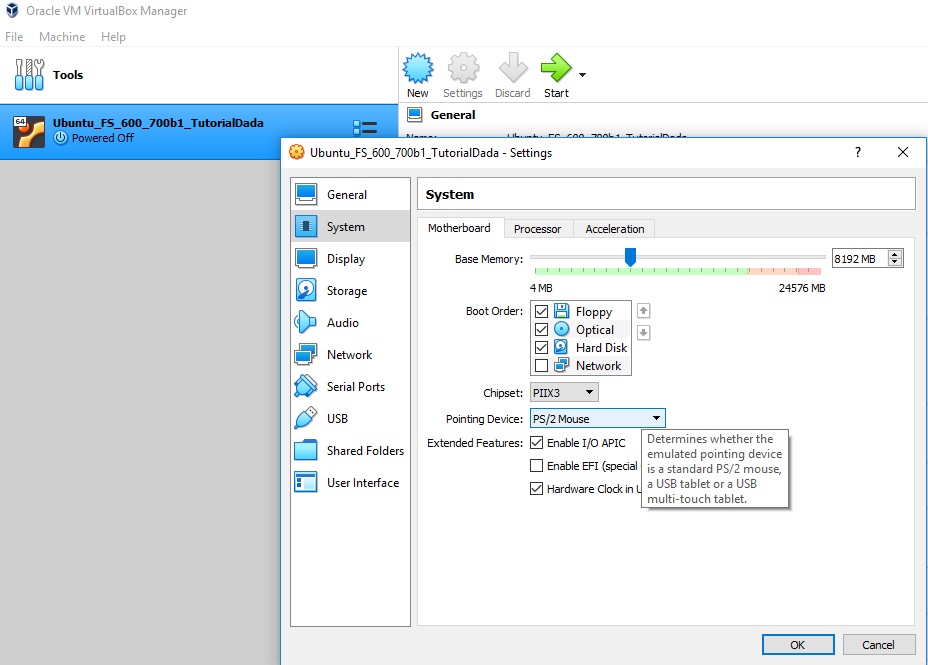928x665 pixels.
Task: Select the Audio settings category
Action: 342,323
